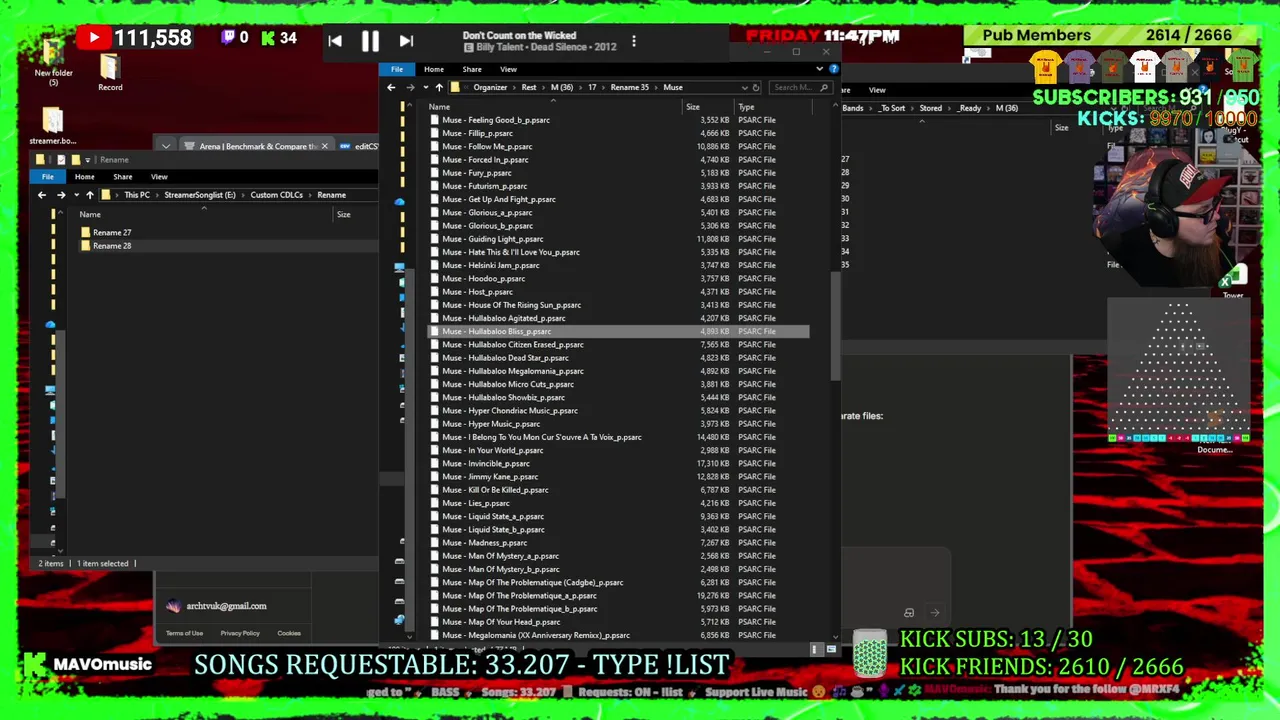Open recent locations dropdown in Muse window
The height and width of the screenshot is (720, 1280).
425,87
